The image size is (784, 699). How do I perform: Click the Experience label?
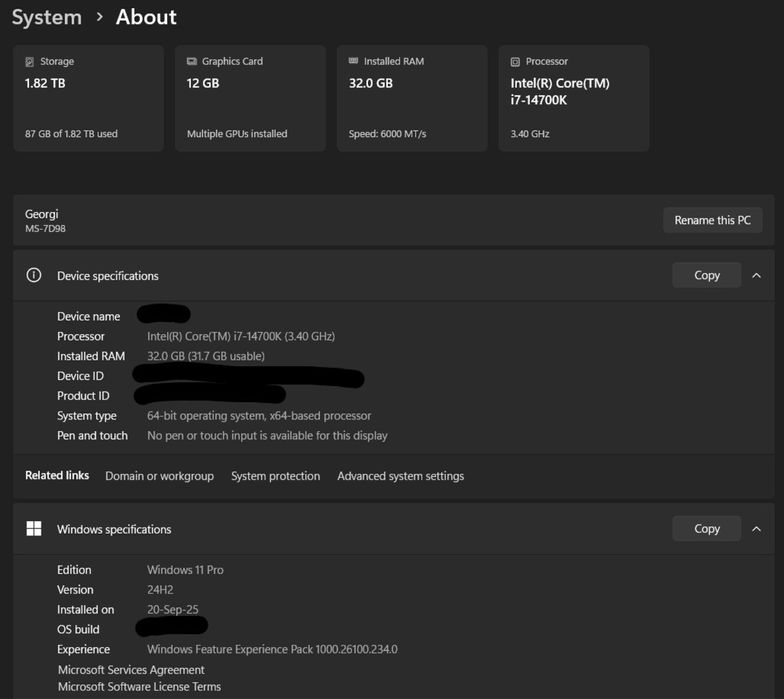click(x=84, y=650)
